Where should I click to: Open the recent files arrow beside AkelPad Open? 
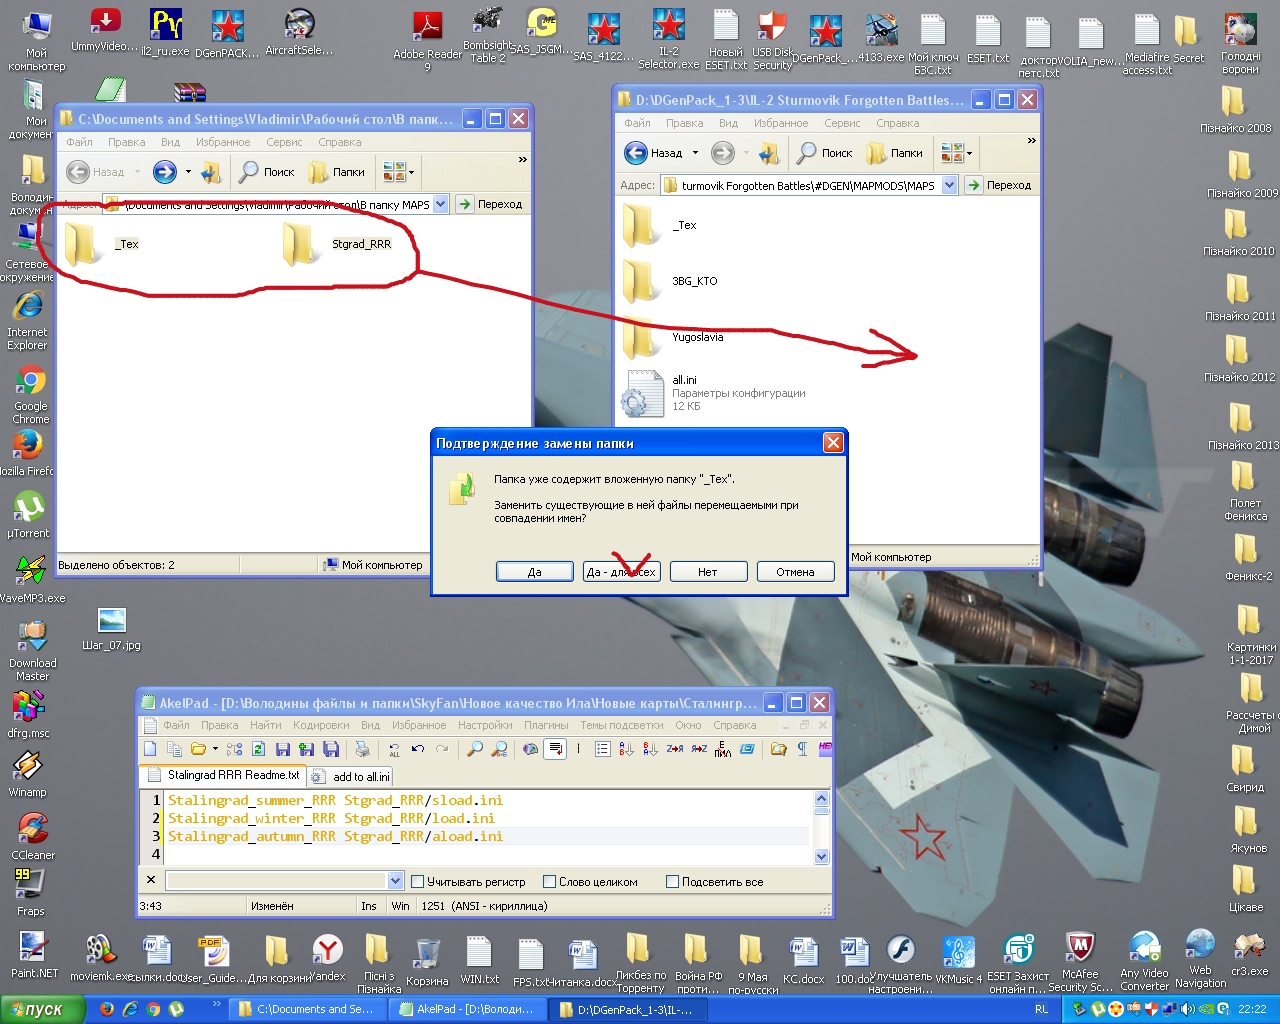pyautogui.click(x=215, y=749)
